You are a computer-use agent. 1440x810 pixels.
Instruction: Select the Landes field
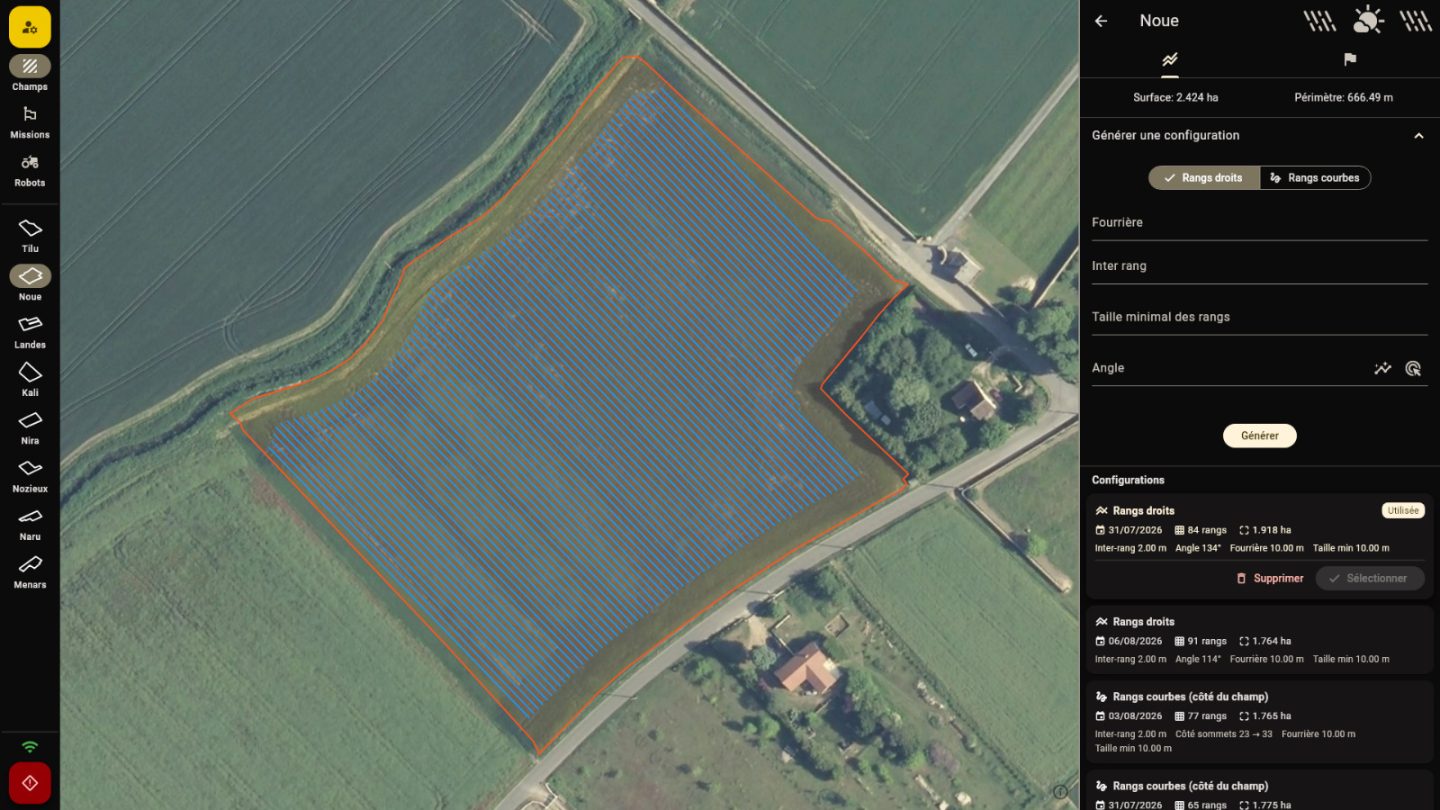tap(30, 332)
